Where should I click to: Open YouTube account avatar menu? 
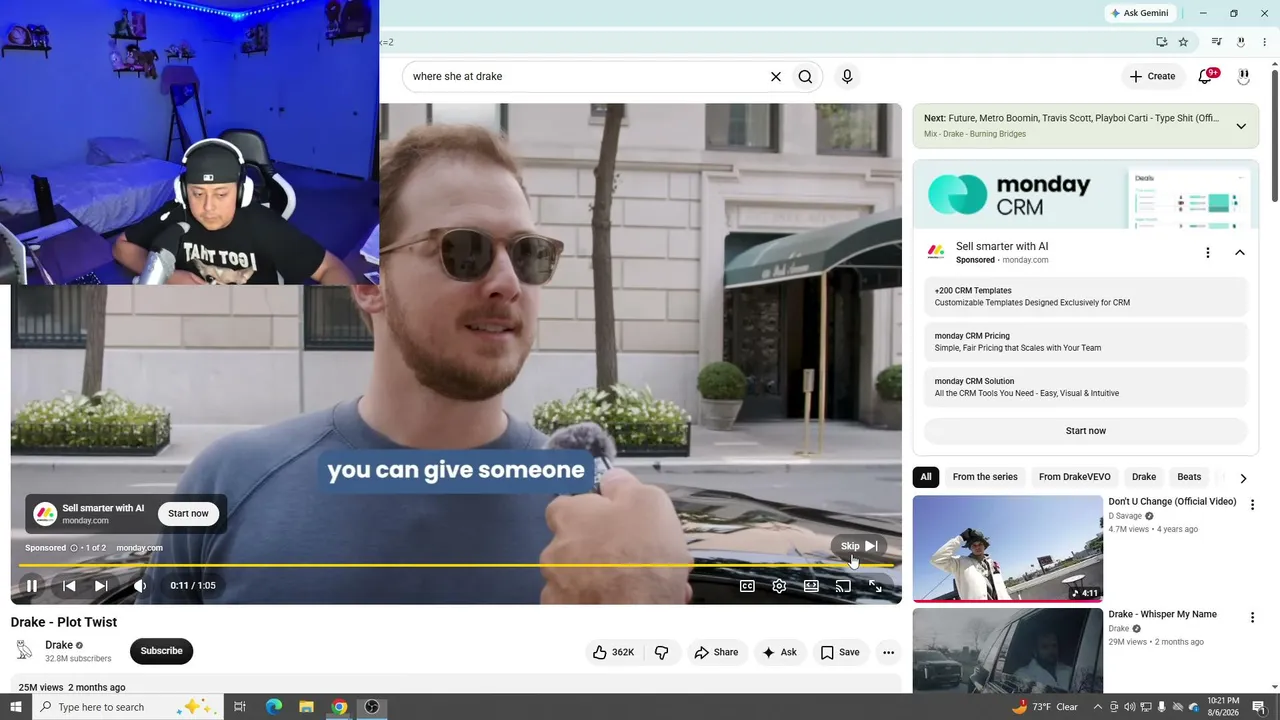1244,76
